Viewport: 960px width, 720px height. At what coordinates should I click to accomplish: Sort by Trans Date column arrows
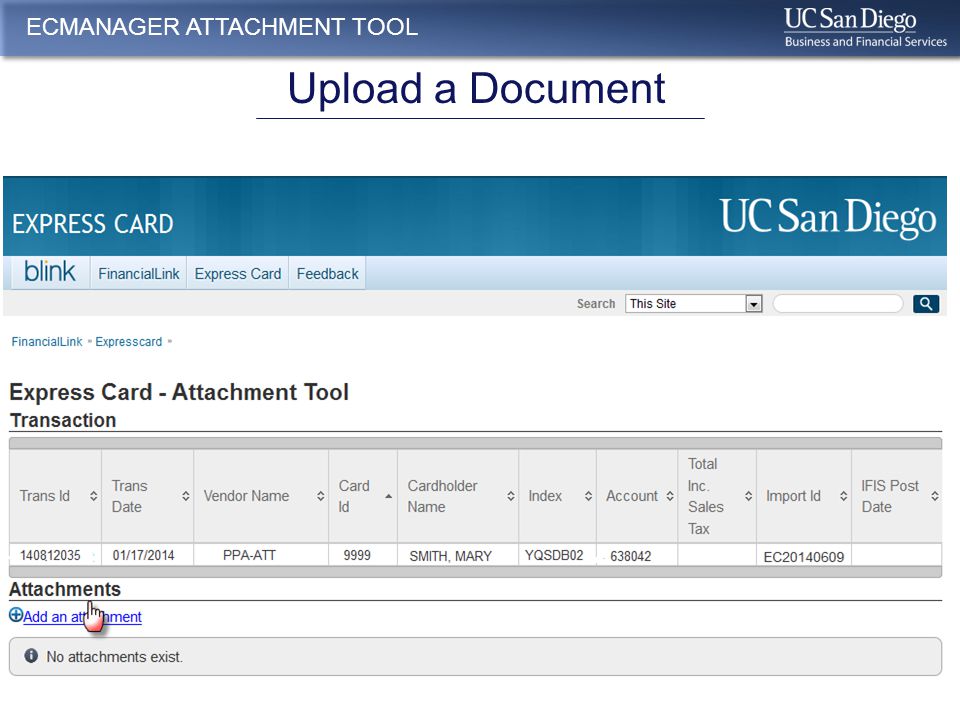[186, 496]
